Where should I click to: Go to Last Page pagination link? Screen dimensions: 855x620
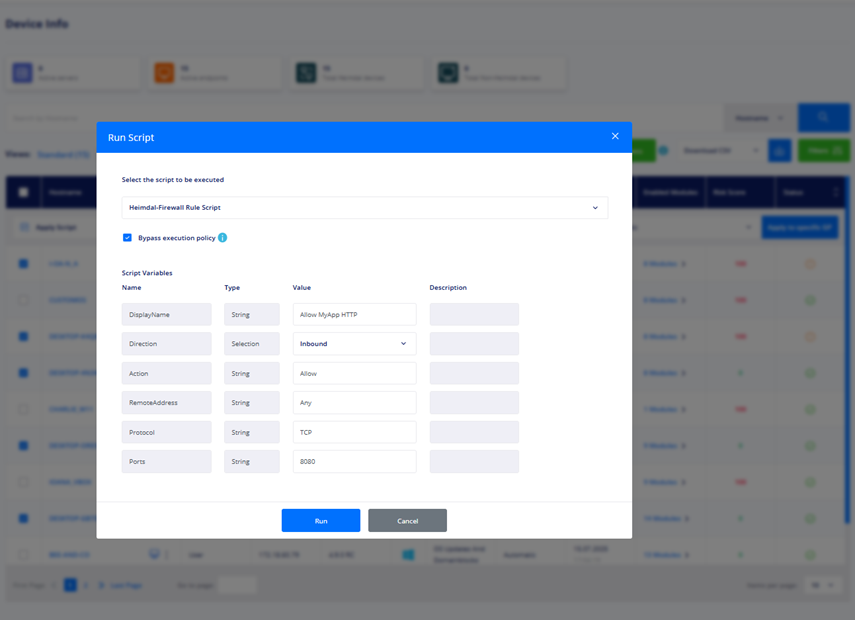126,585
